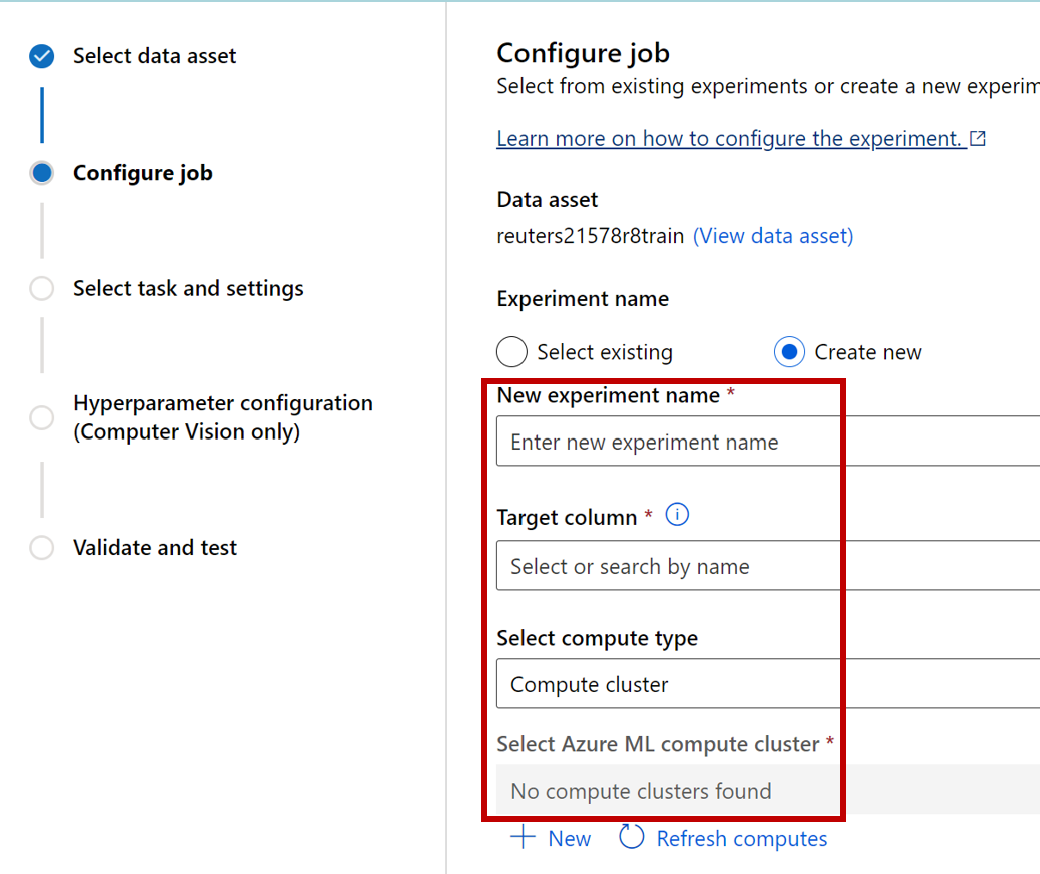
Task: Click the Experiment name label
Action: click(582, 299)
